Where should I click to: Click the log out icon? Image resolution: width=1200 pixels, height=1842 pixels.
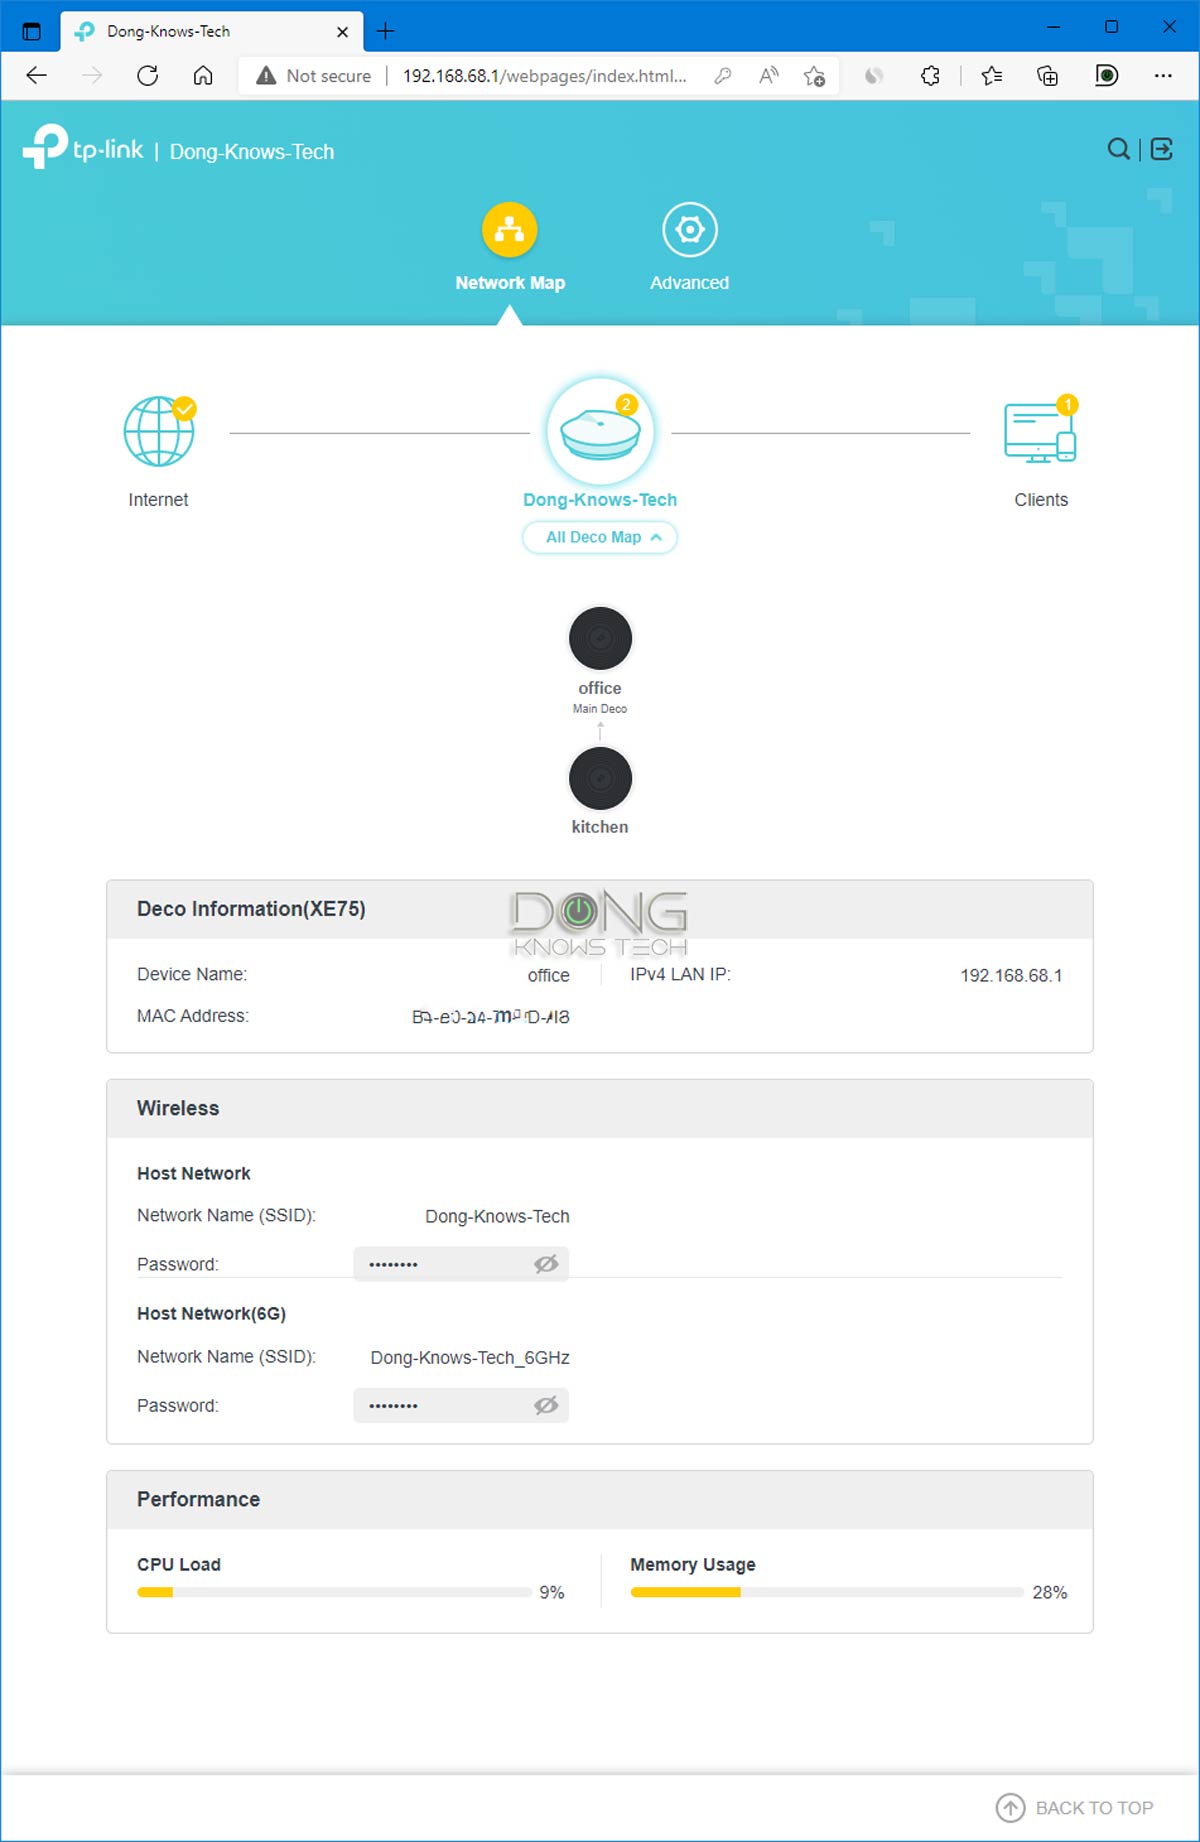(x=1162, y=149)
